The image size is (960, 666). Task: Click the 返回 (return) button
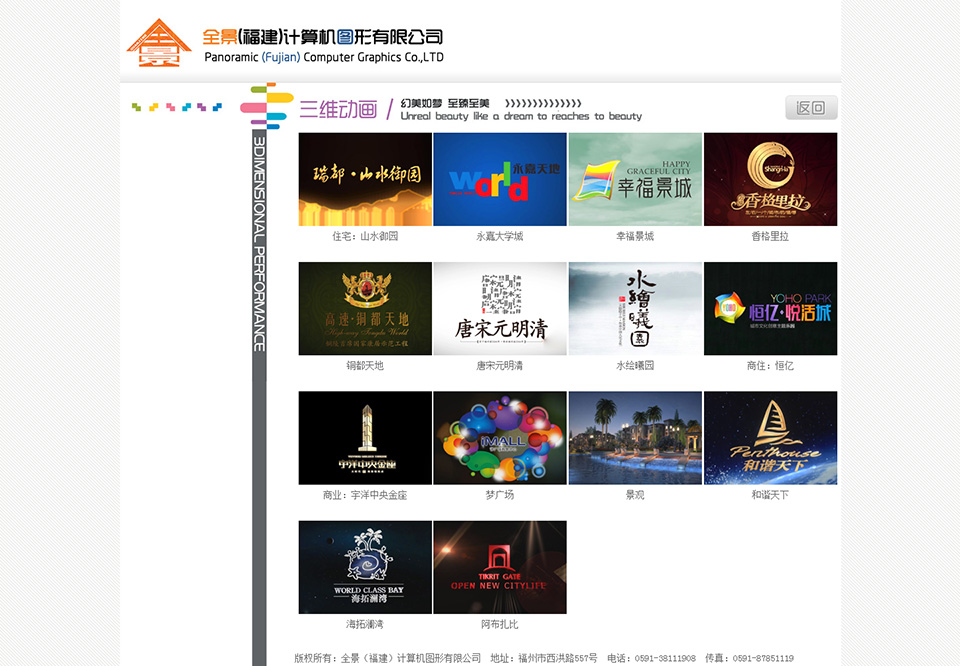click(x=811, y=107)
